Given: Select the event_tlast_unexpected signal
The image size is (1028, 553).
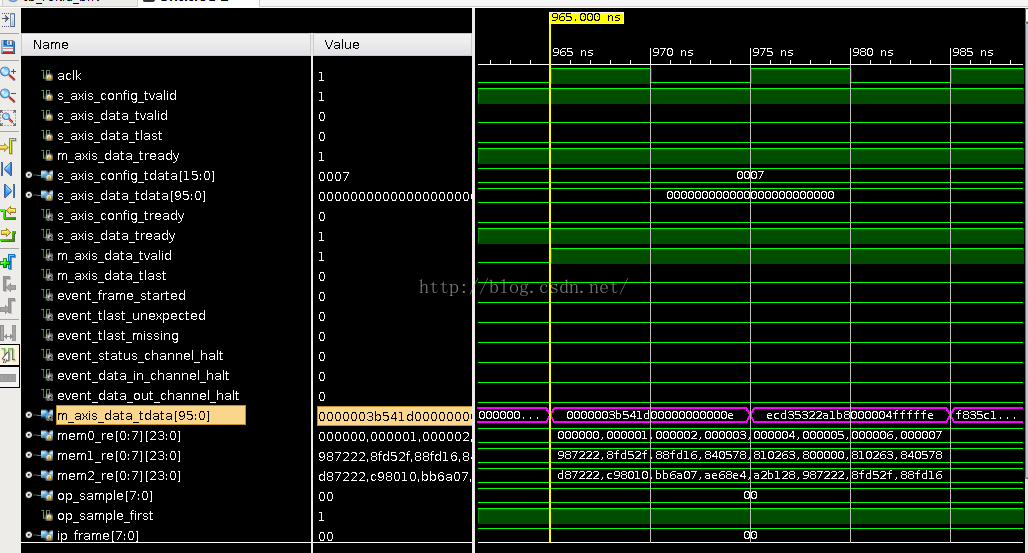Looking at the screenshot, I should click(x=131, y=316).
